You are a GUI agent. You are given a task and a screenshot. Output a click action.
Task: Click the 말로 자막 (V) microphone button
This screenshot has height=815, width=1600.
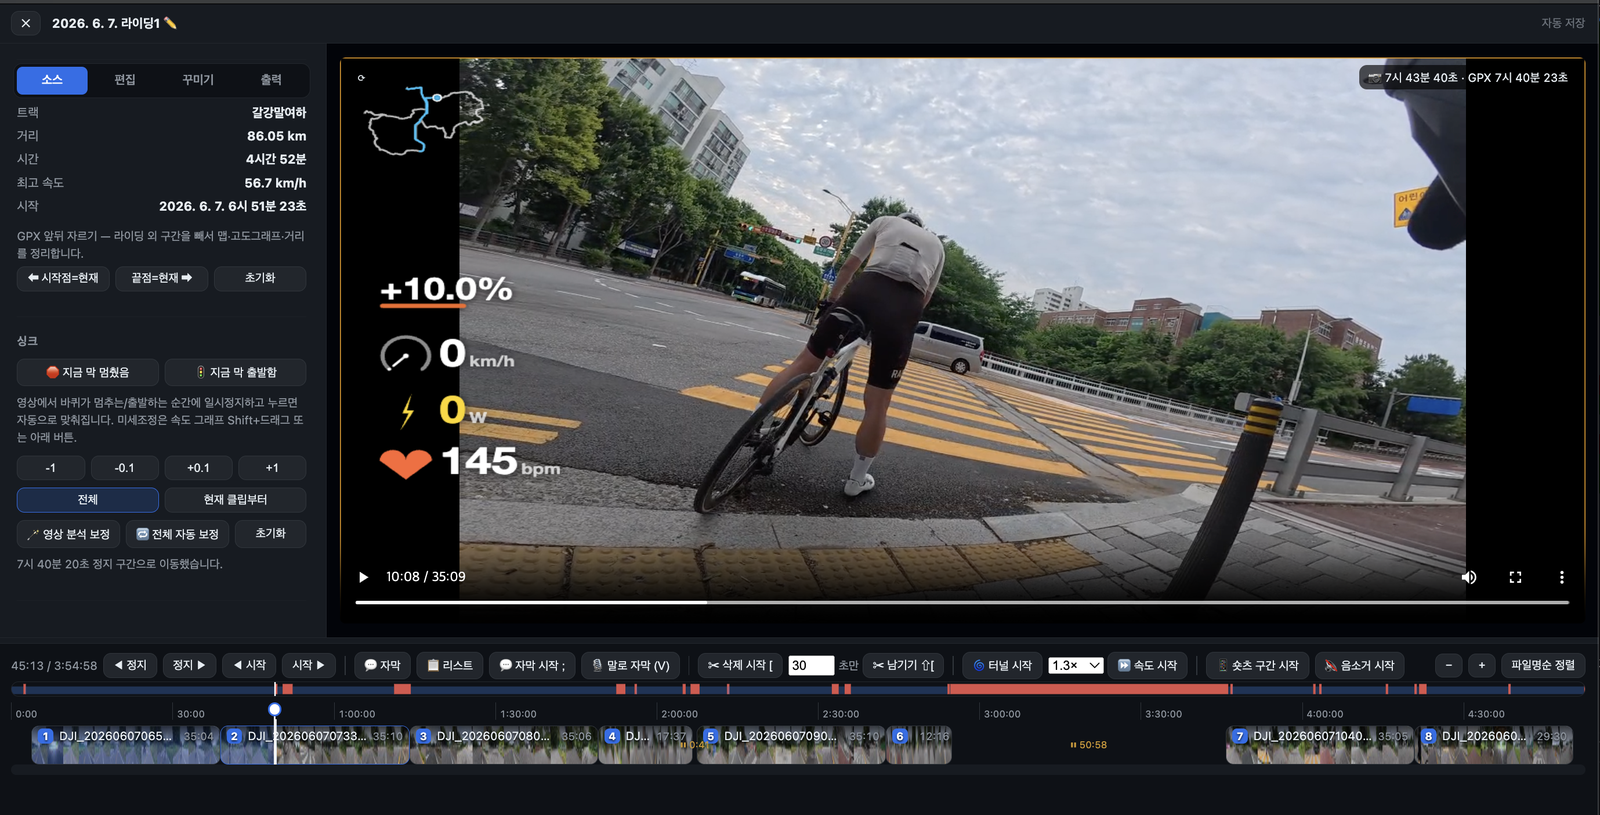click(x=631, y=665)
